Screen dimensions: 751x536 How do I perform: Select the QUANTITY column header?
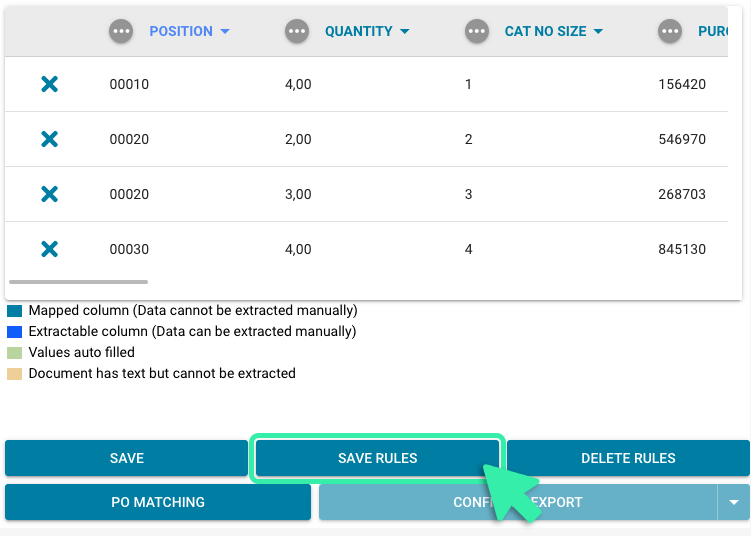359,32
